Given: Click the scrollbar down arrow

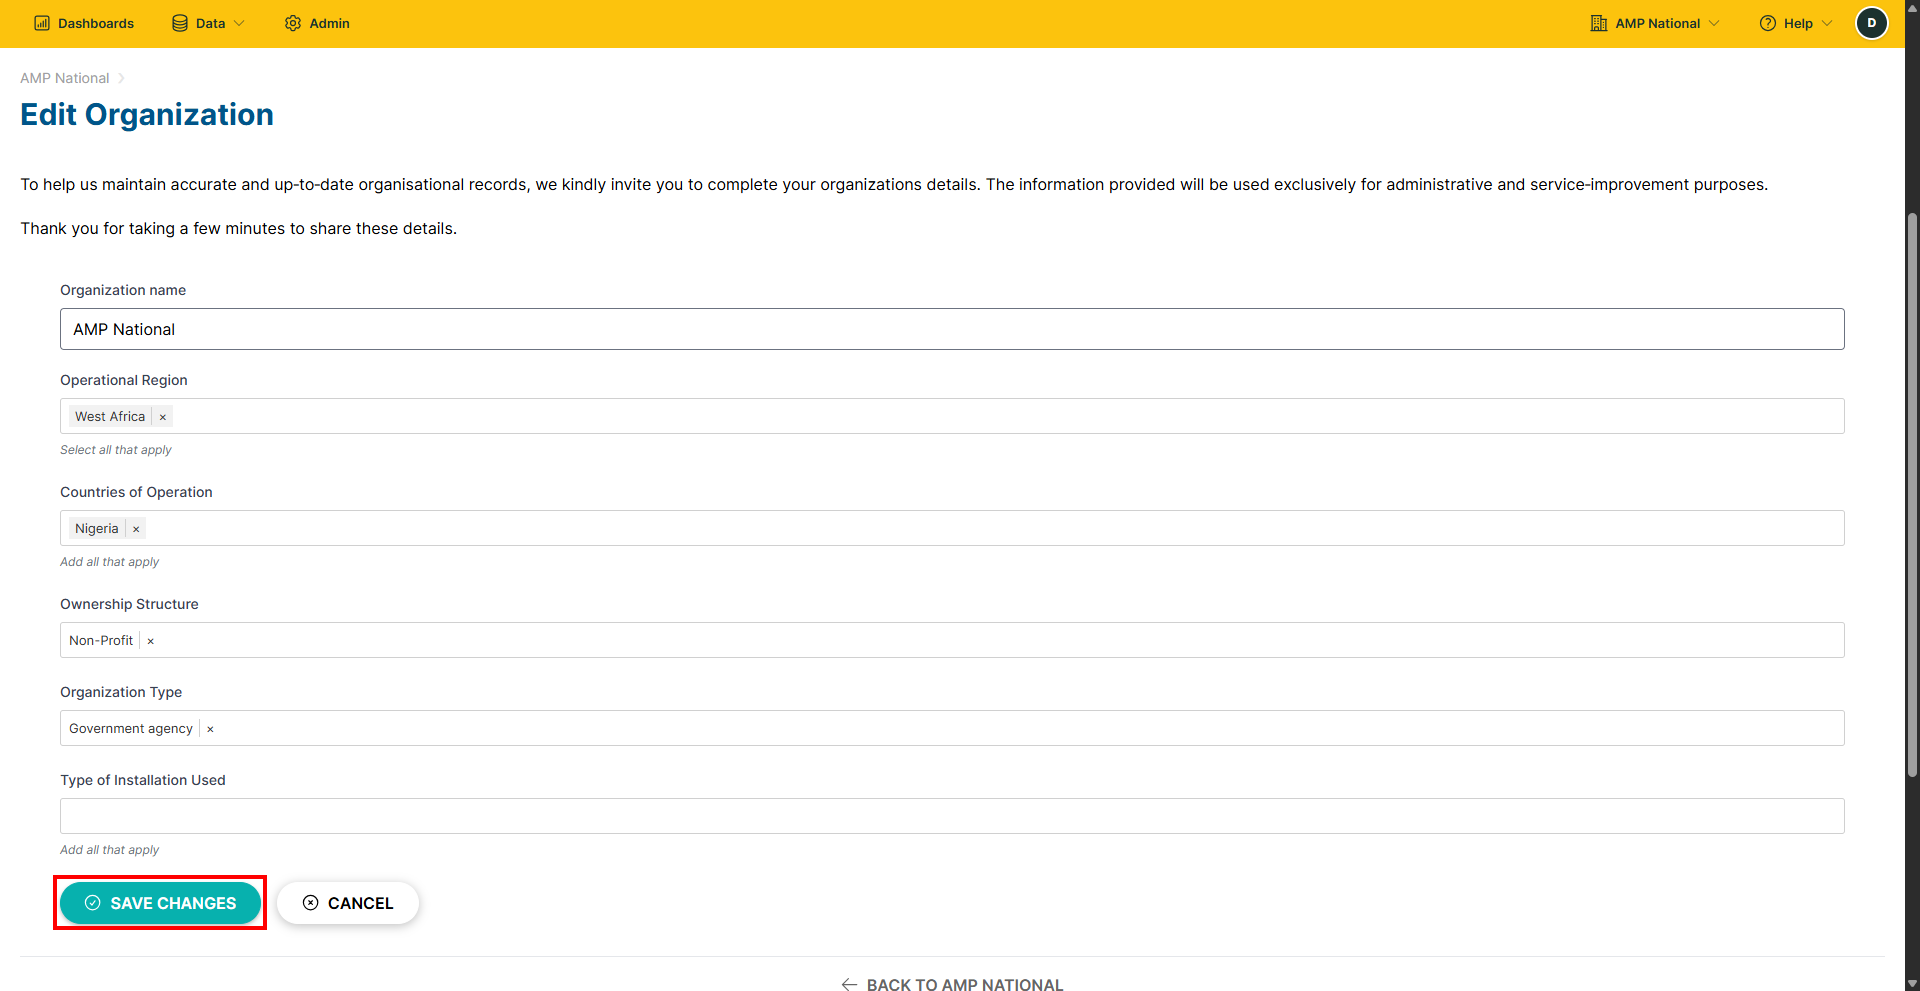Looking at the screenshot, I should pos(1912,983).
